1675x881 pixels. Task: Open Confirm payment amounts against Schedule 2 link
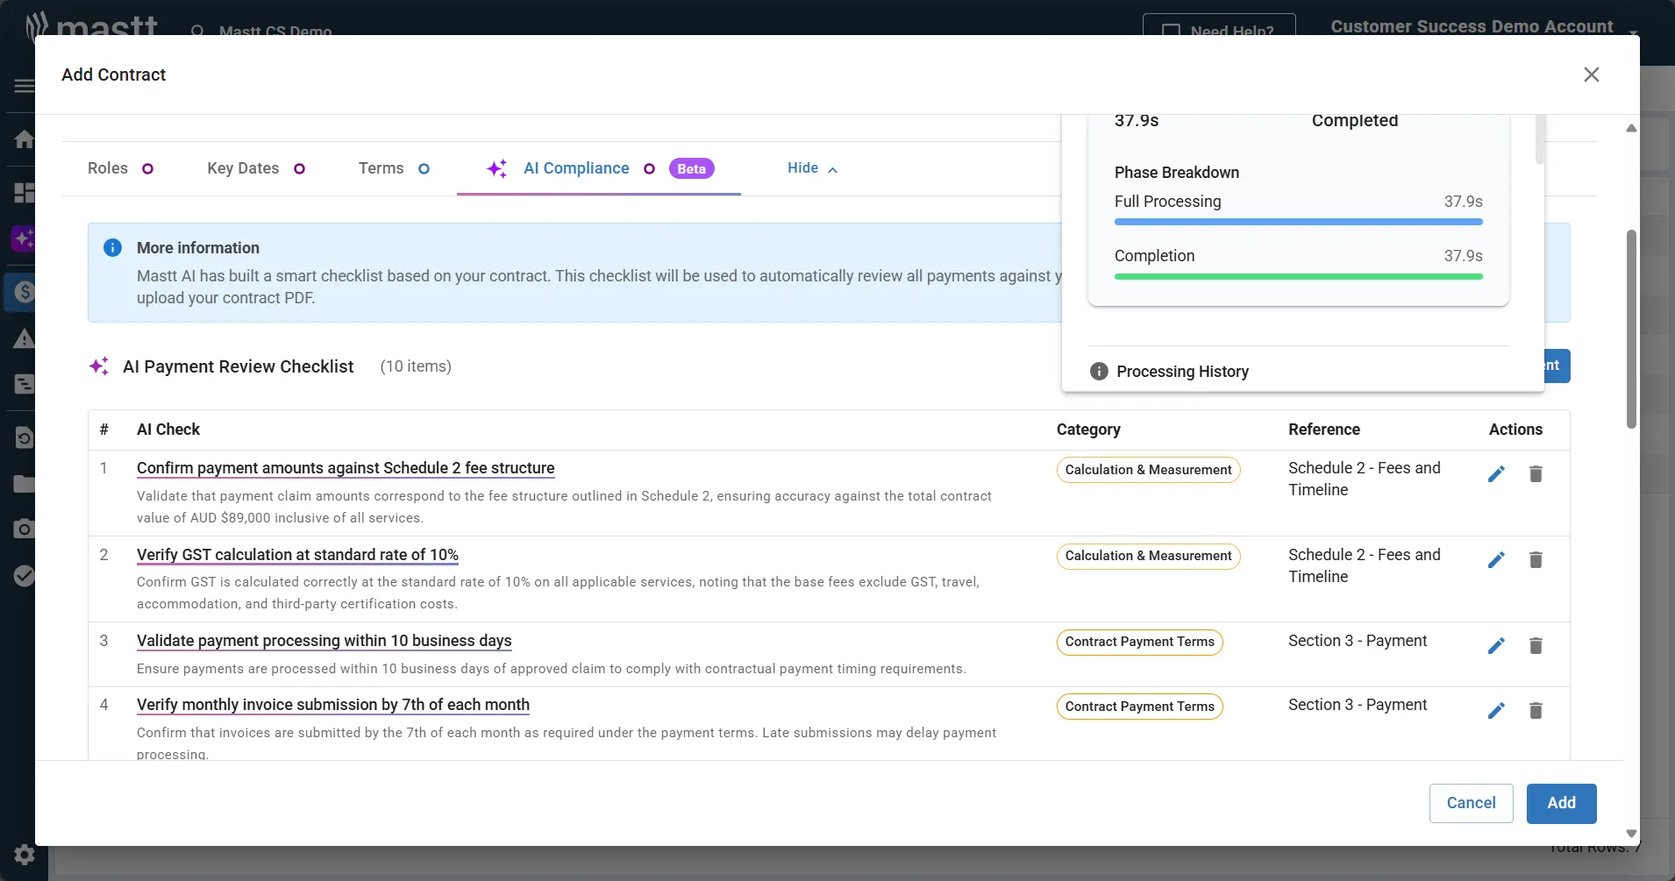(346, 468)
